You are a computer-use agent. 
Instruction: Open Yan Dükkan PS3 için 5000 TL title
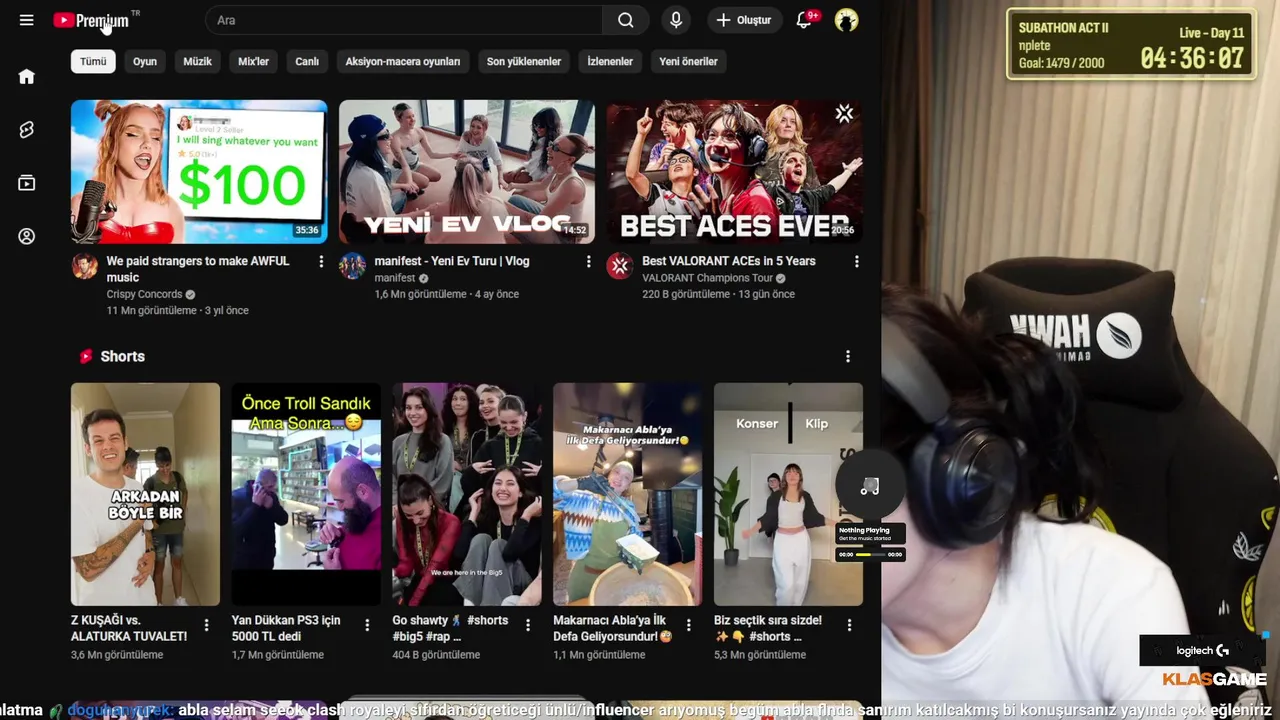[286, 628]
